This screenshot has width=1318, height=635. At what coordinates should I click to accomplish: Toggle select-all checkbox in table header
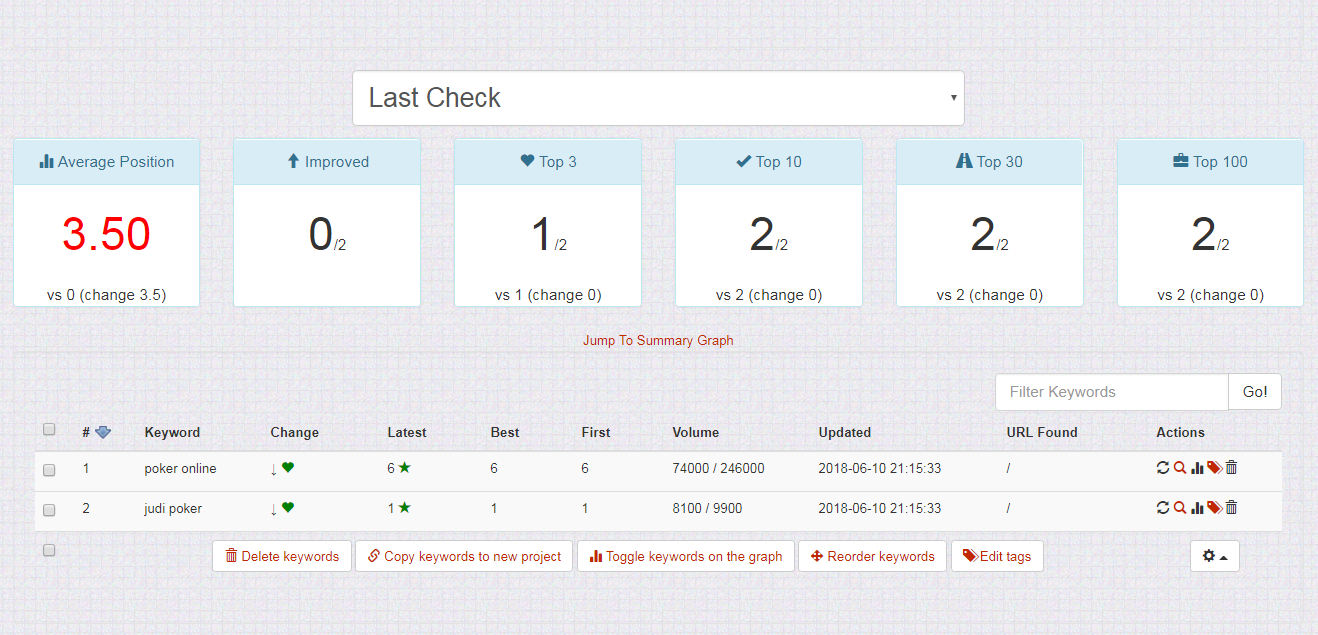click(49, 430)
